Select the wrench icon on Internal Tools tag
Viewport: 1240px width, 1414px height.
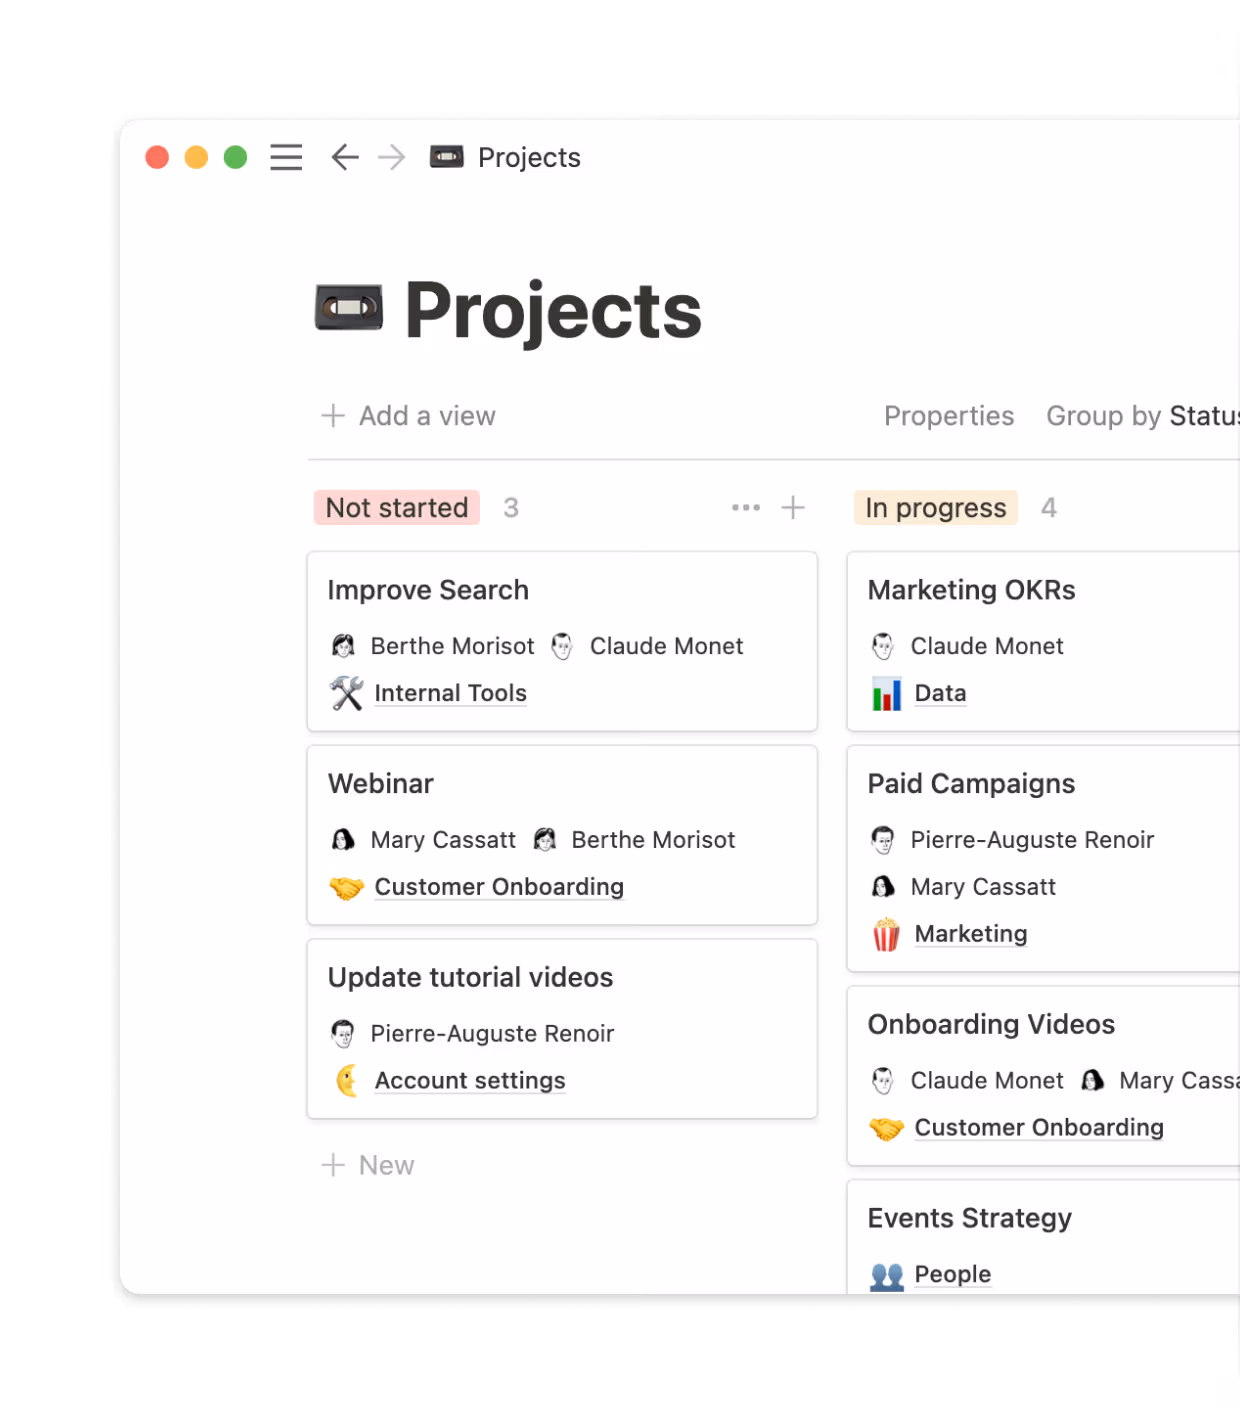[344, 692]
